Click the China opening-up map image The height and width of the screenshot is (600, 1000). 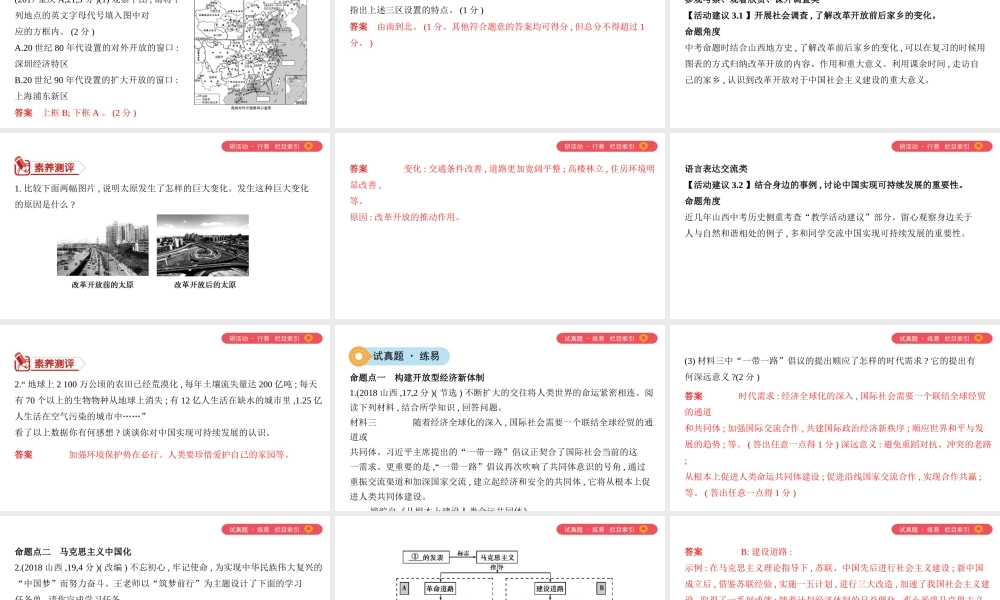(251, 54)
